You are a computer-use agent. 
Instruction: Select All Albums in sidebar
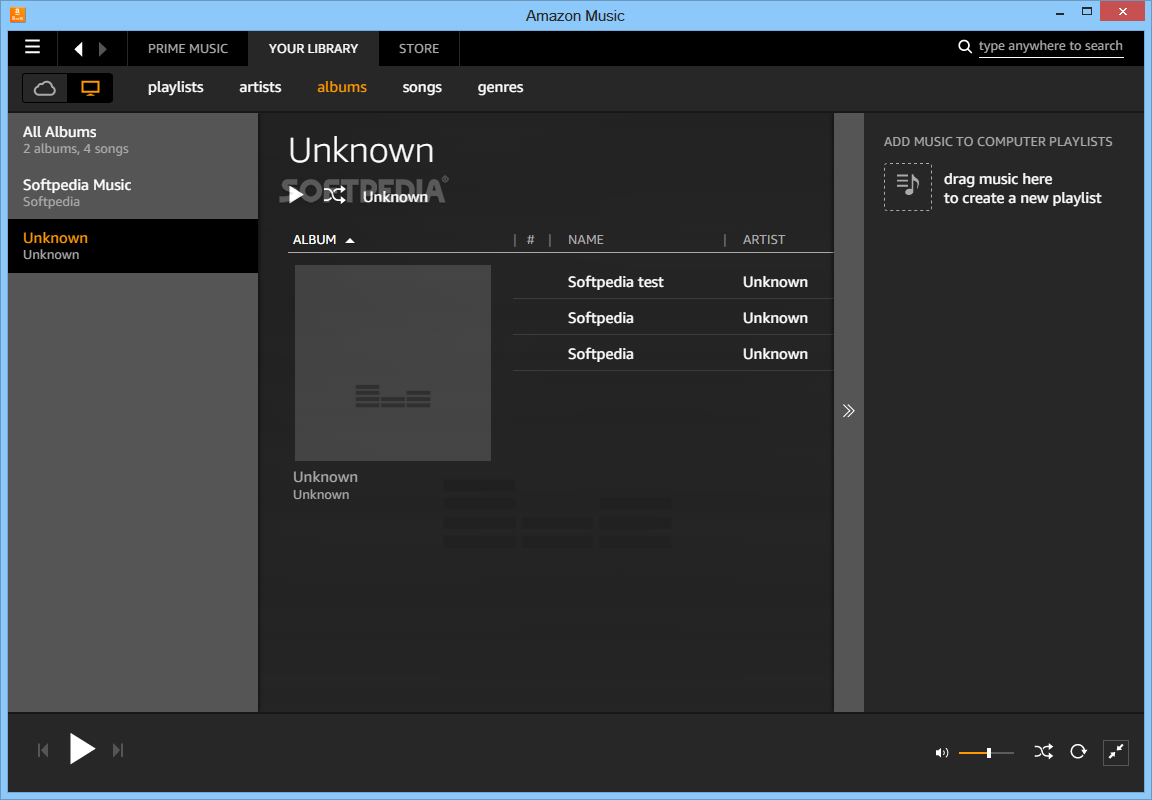tap(133, 140)
